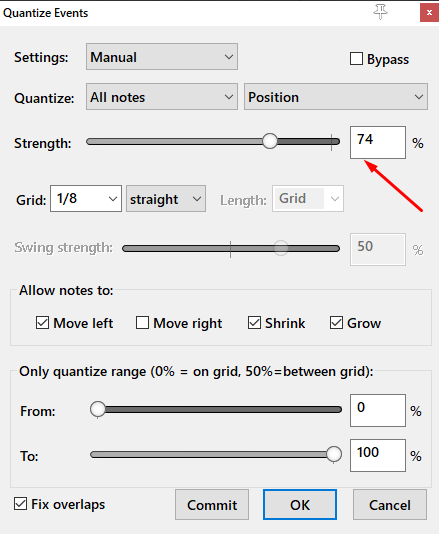Check the Move right option
The image size is (439, 534).
coord(142,323)
